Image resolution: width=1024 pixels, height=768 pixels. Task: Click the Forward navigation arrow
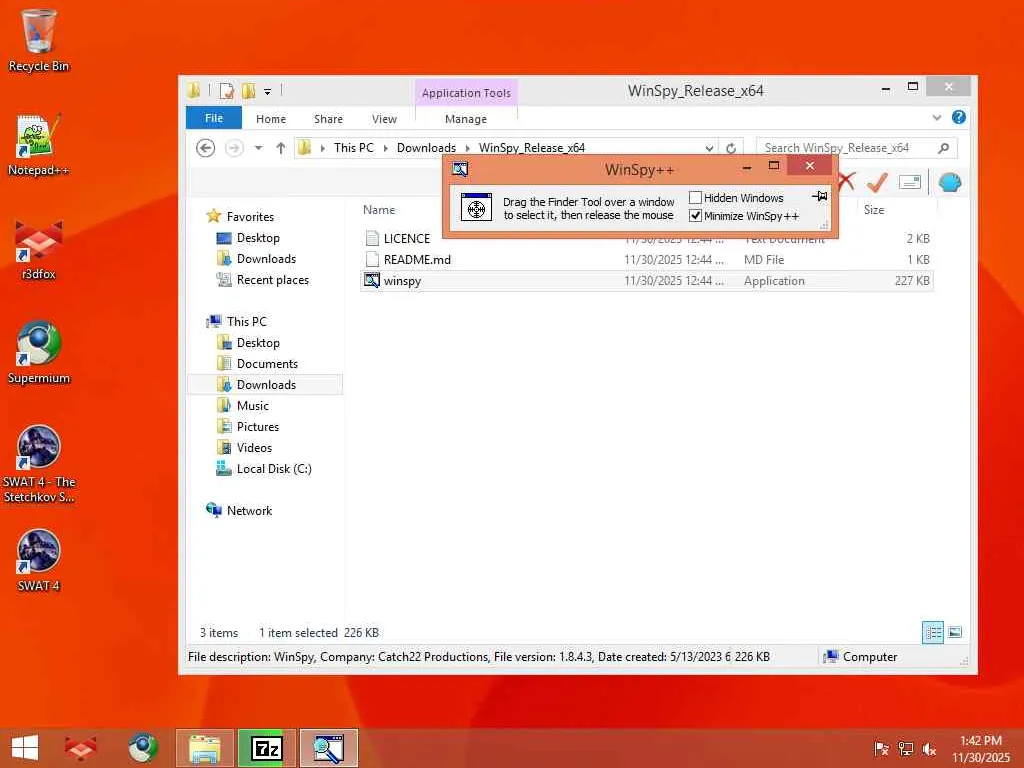coord(234,148)
